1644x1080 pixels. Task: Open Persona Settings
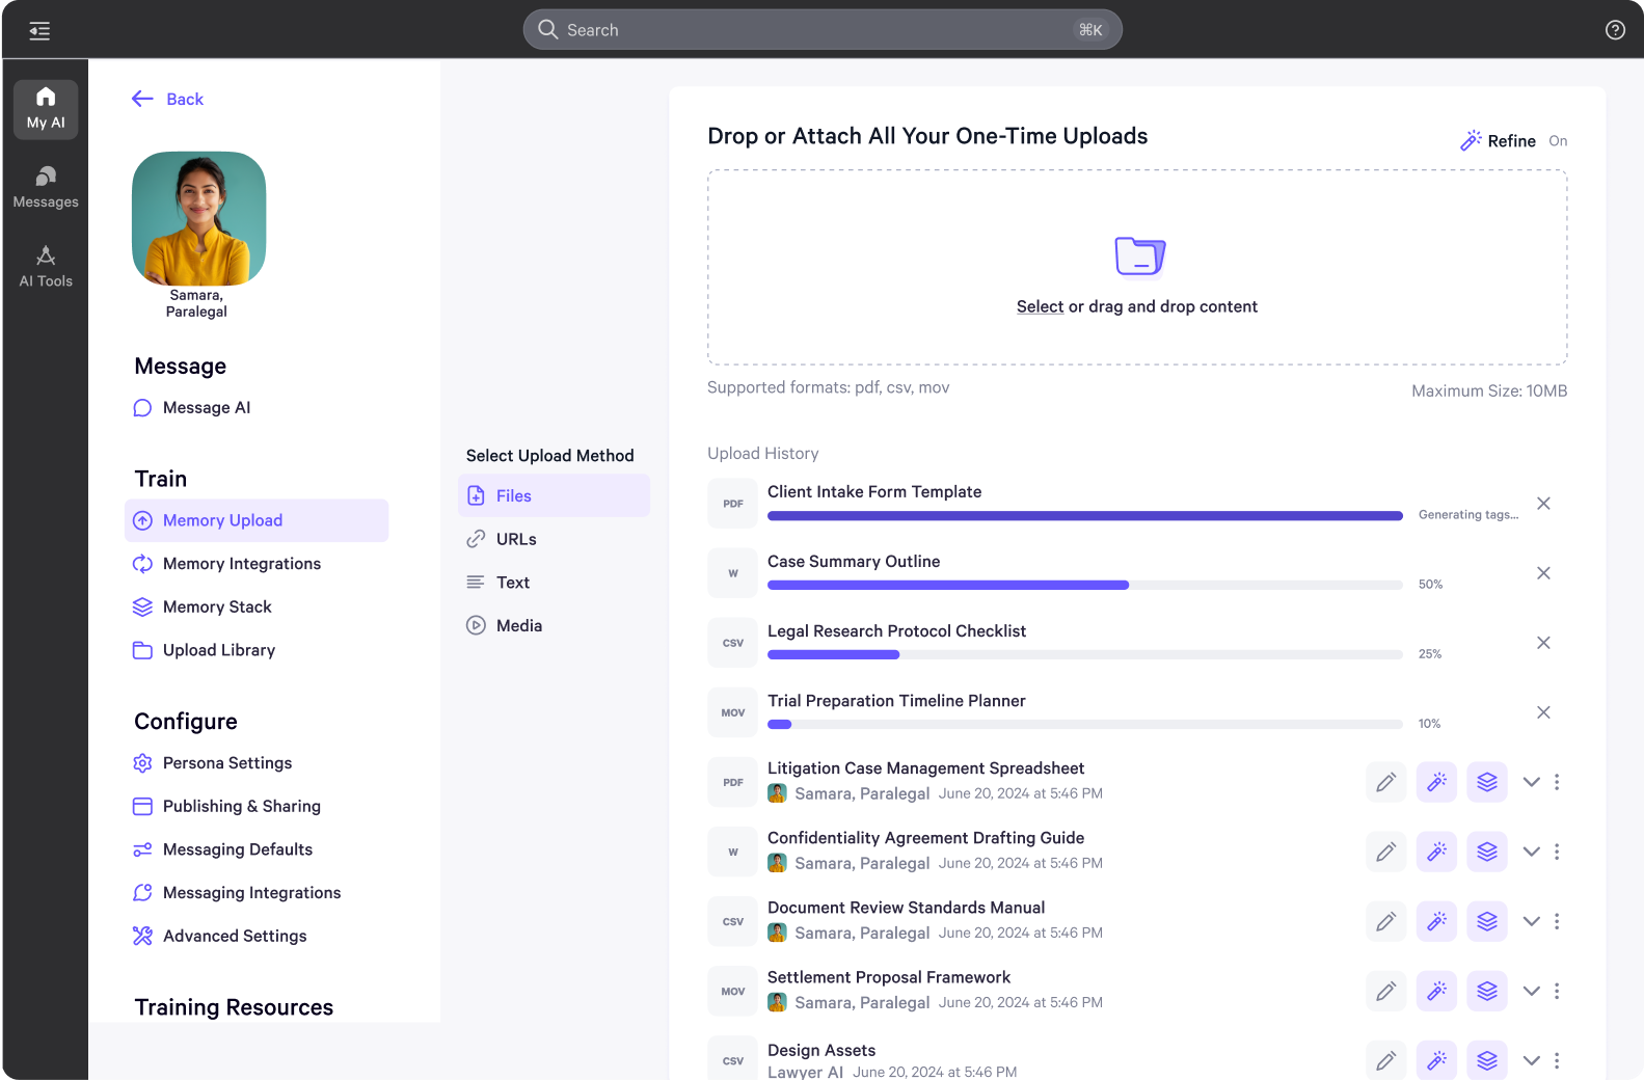pos(227,763)
